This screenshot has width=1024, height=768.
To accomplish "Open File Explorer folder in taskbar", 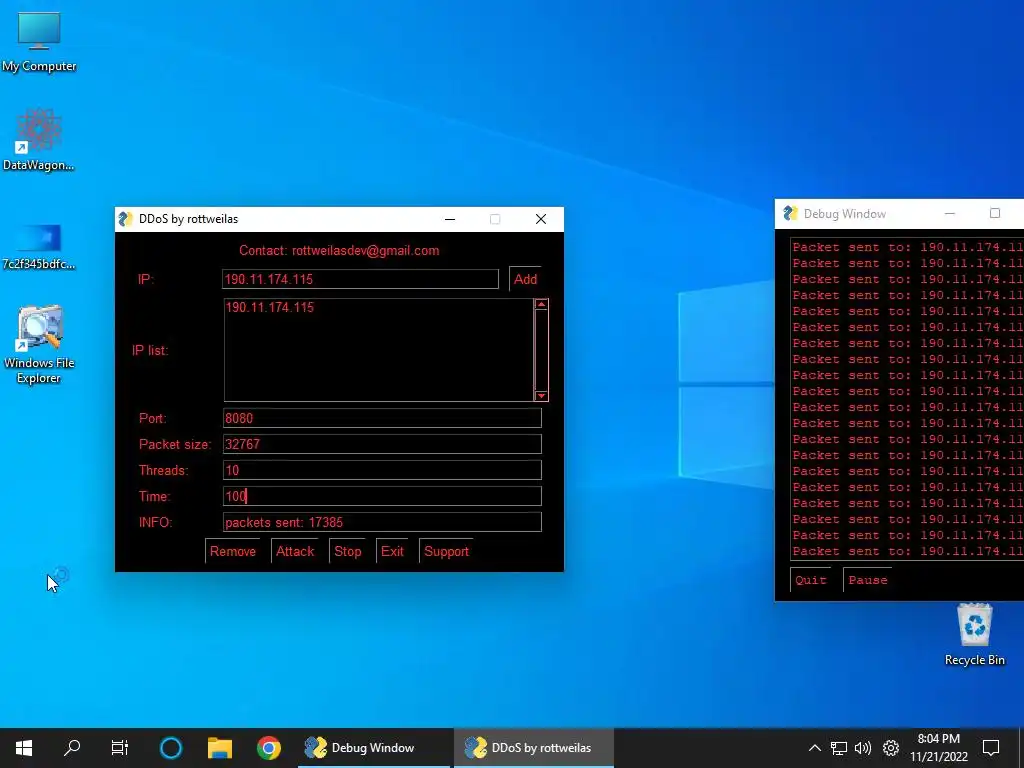I will (x=220, y=748).
